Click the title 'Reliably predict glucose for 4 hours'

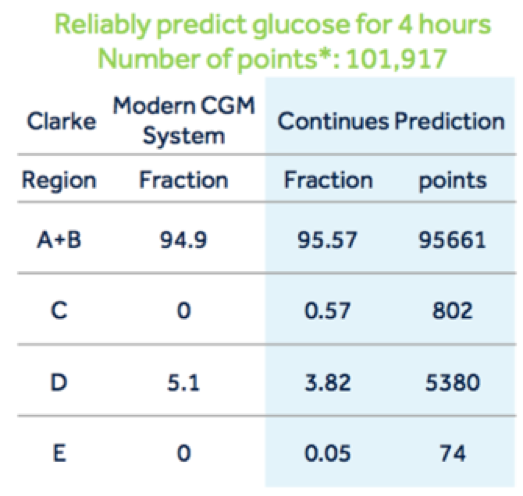tap(273, 25)
